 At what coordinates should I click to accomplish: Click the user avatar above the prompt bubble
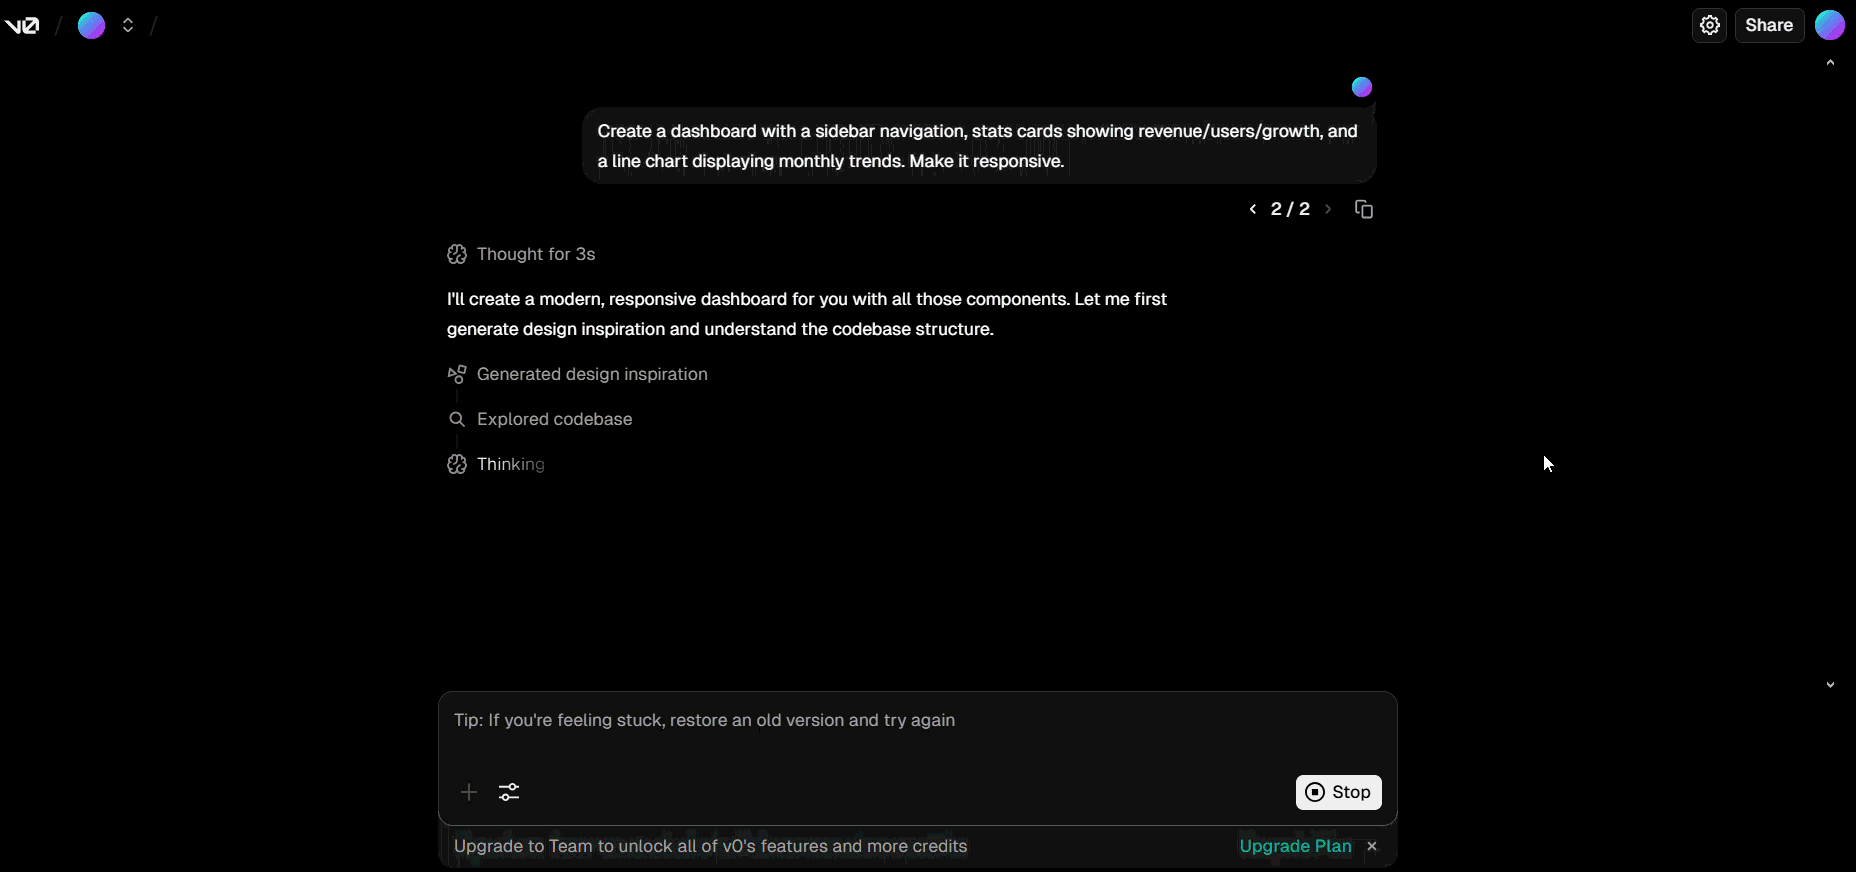coord(1362,87)
